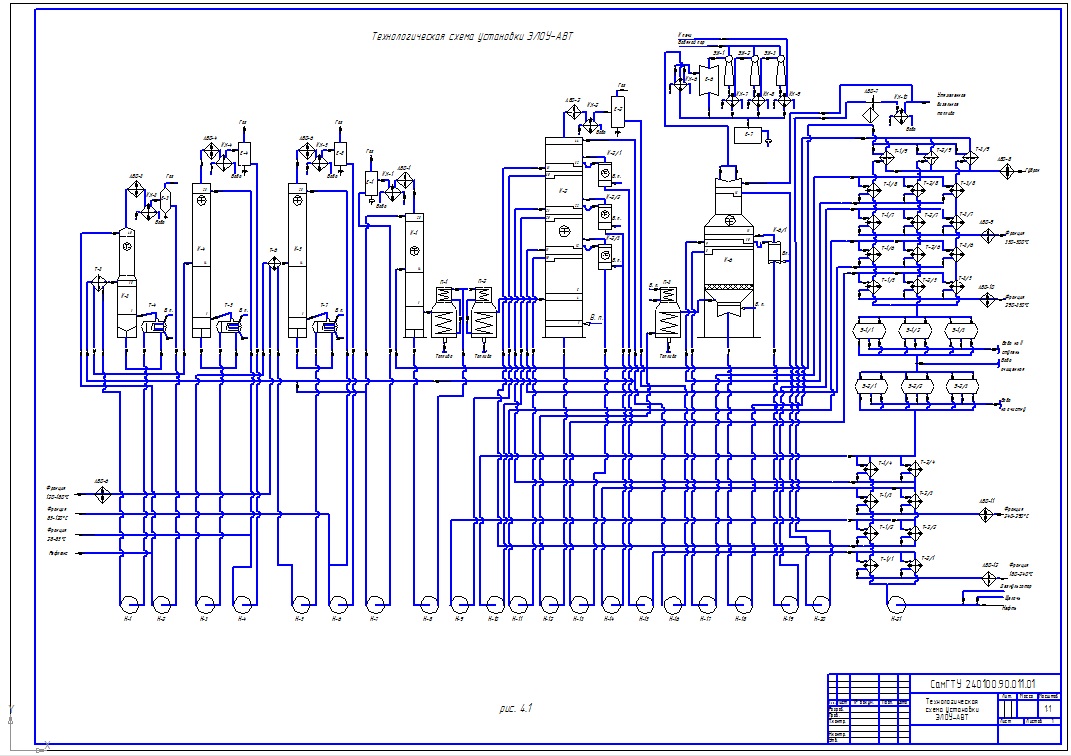Select the pump symbol labeled Н-2
The image size is (1071, 756).
(x=161, y=604)
